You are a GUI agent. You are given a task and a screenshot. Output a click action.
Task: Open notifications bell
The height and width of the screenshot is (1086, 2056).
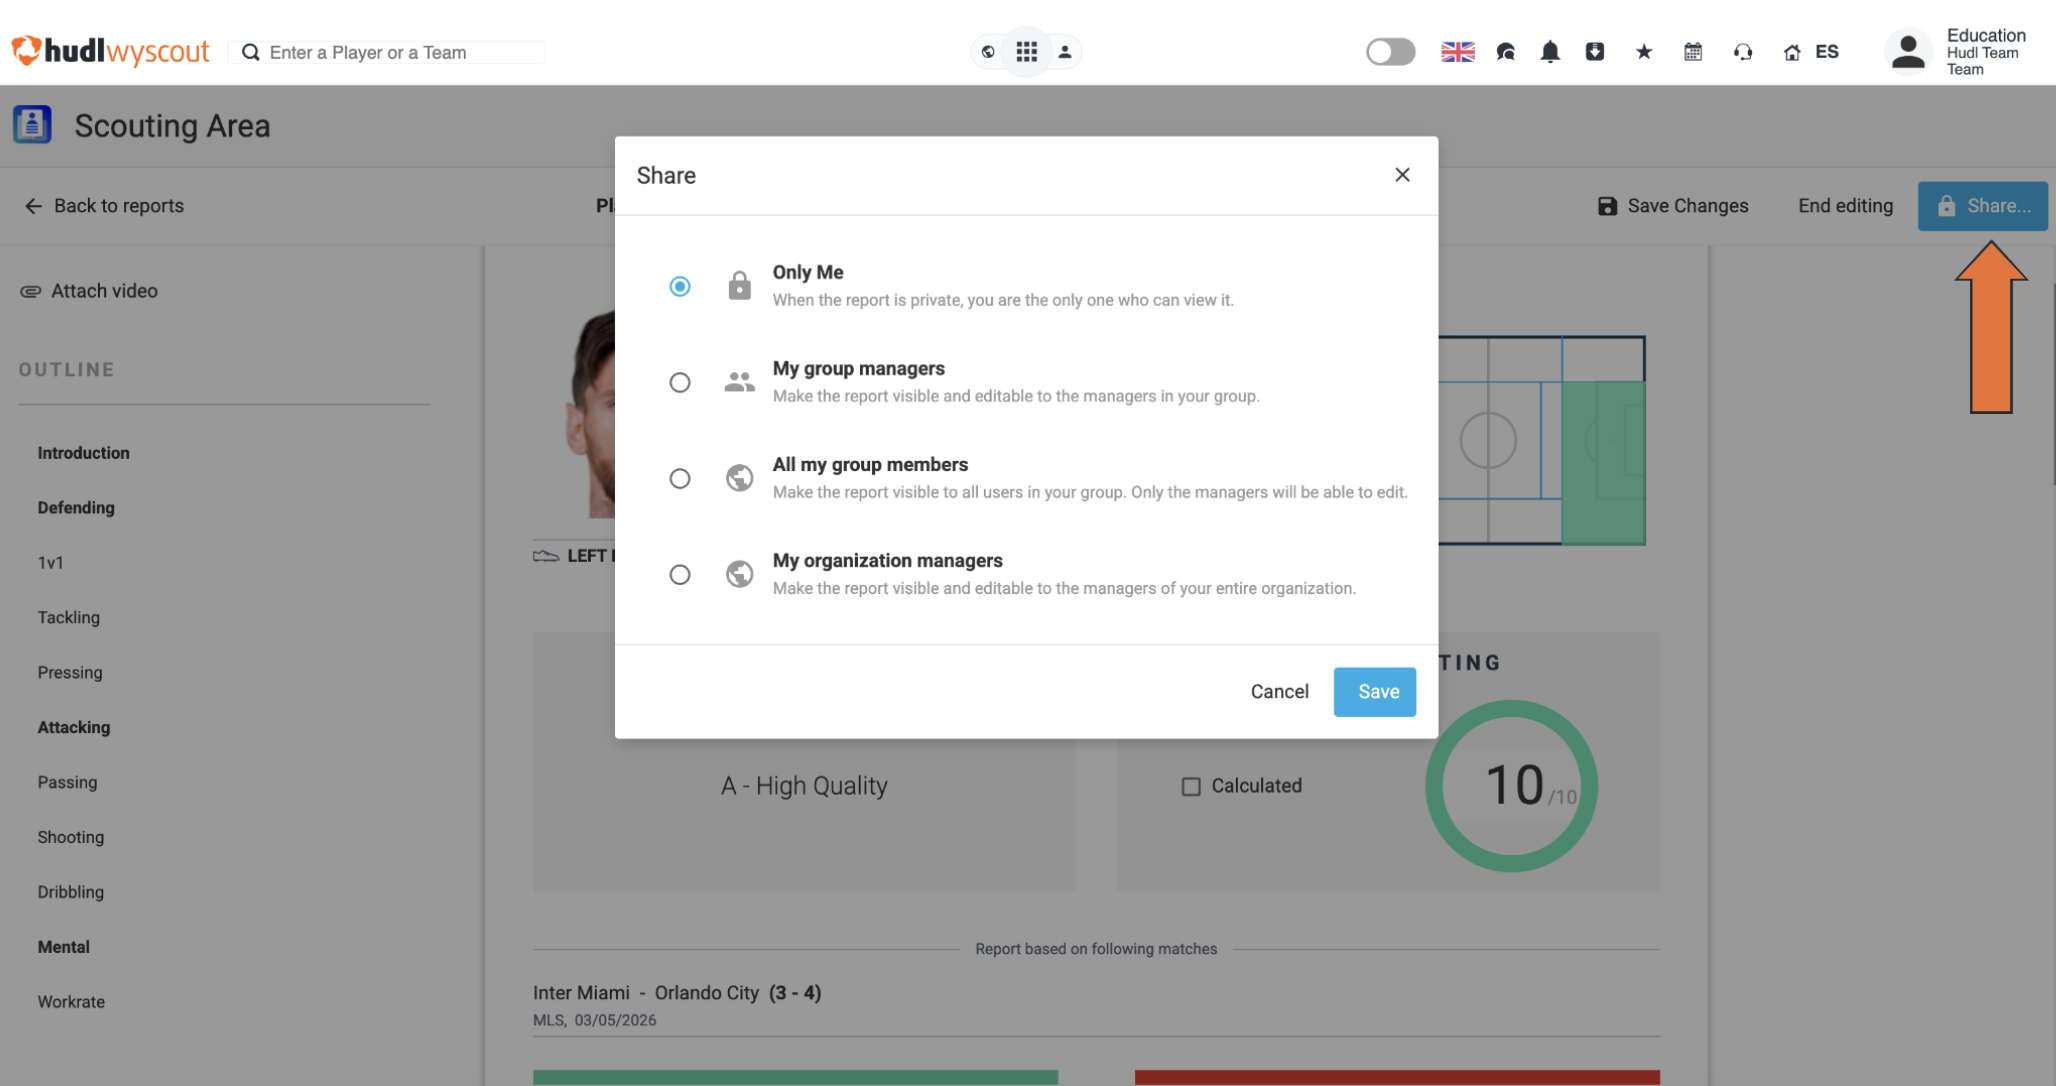1550,52
